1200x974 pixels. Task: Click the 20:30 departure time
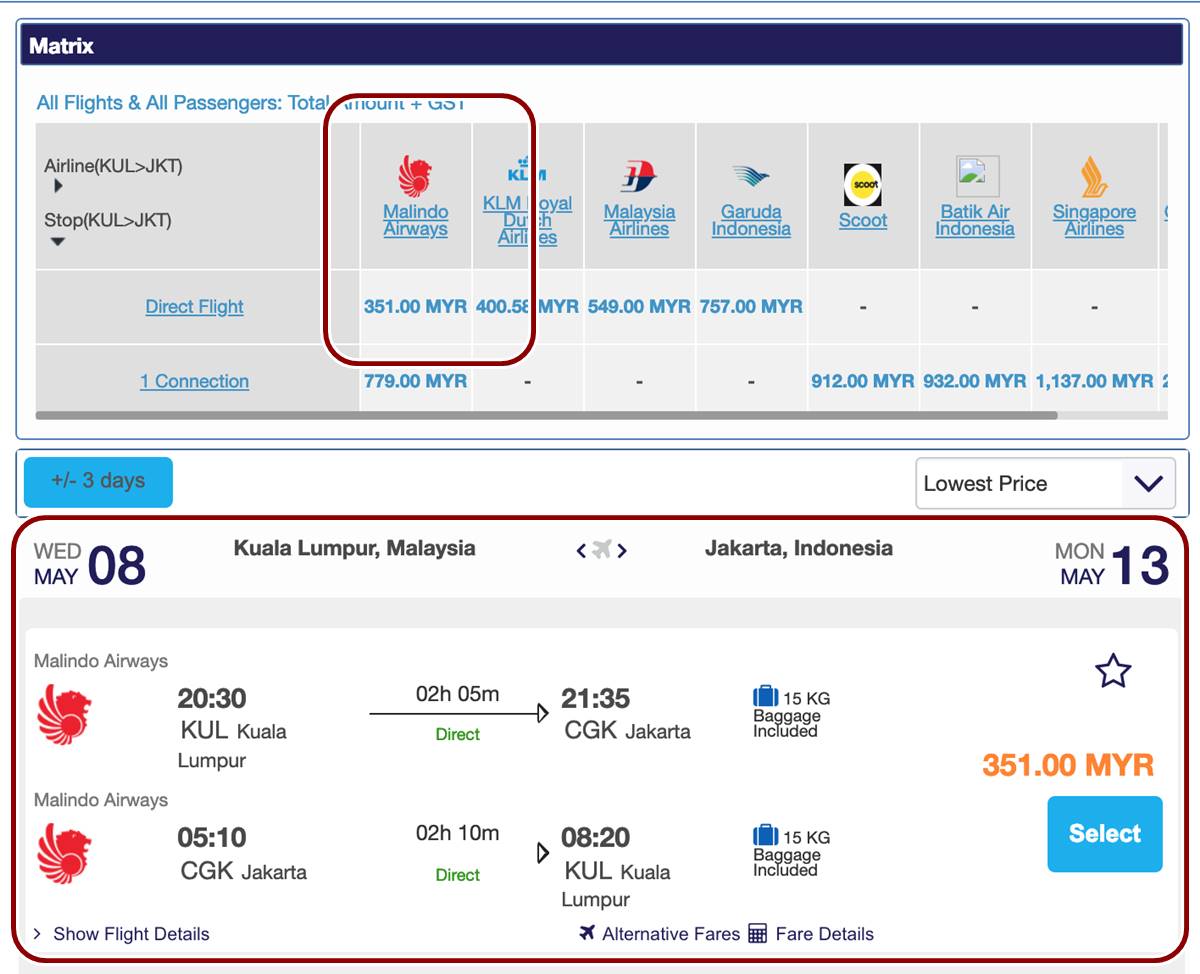212,698
